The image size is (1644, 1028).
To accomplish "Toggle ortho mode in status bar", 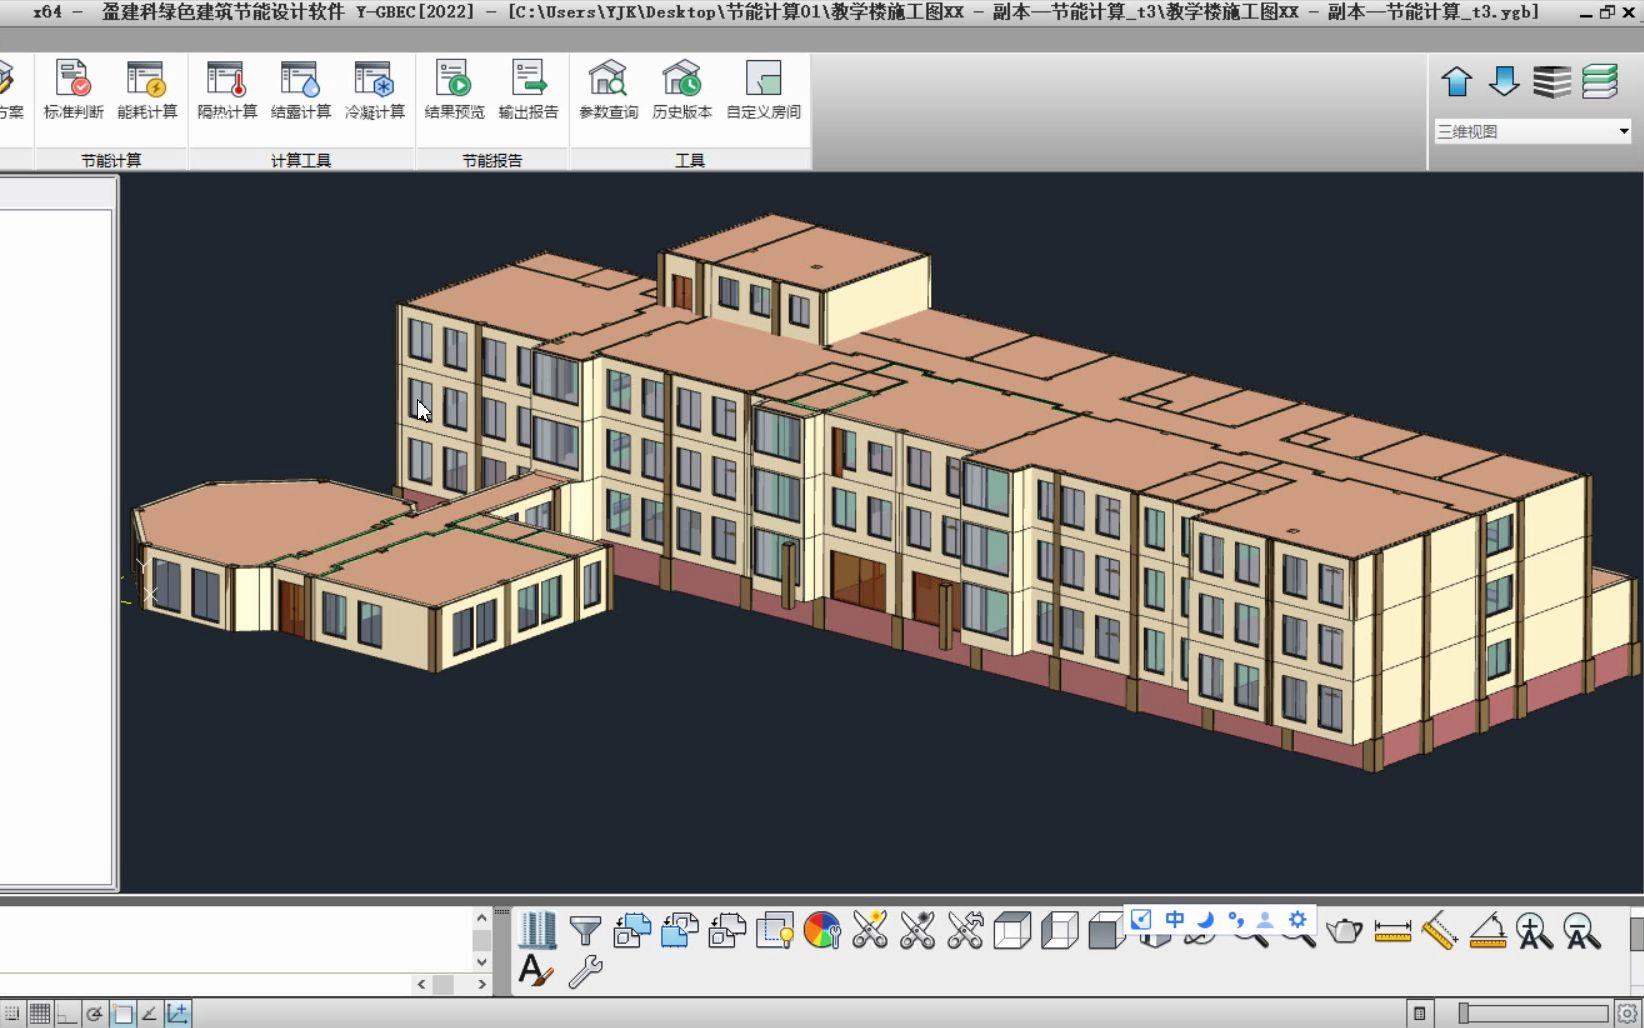I will coord(66,1014).
